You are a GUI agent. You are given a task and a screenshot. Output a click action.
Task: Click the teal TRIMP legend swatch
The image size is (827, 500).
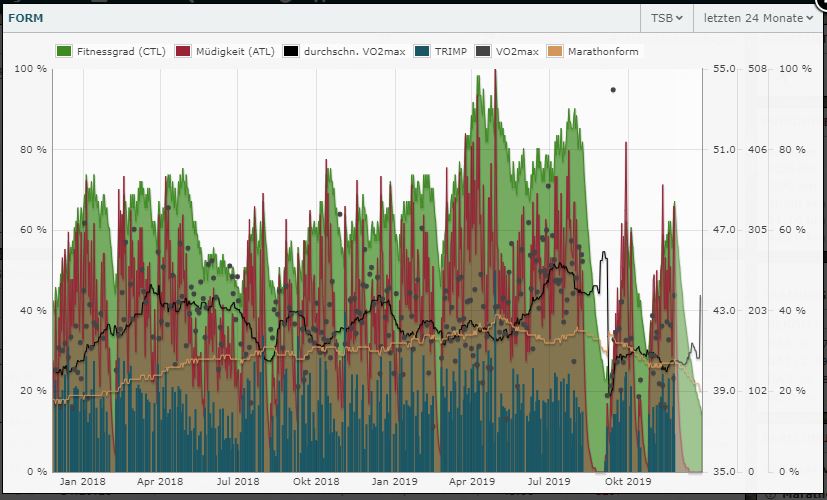422,51
